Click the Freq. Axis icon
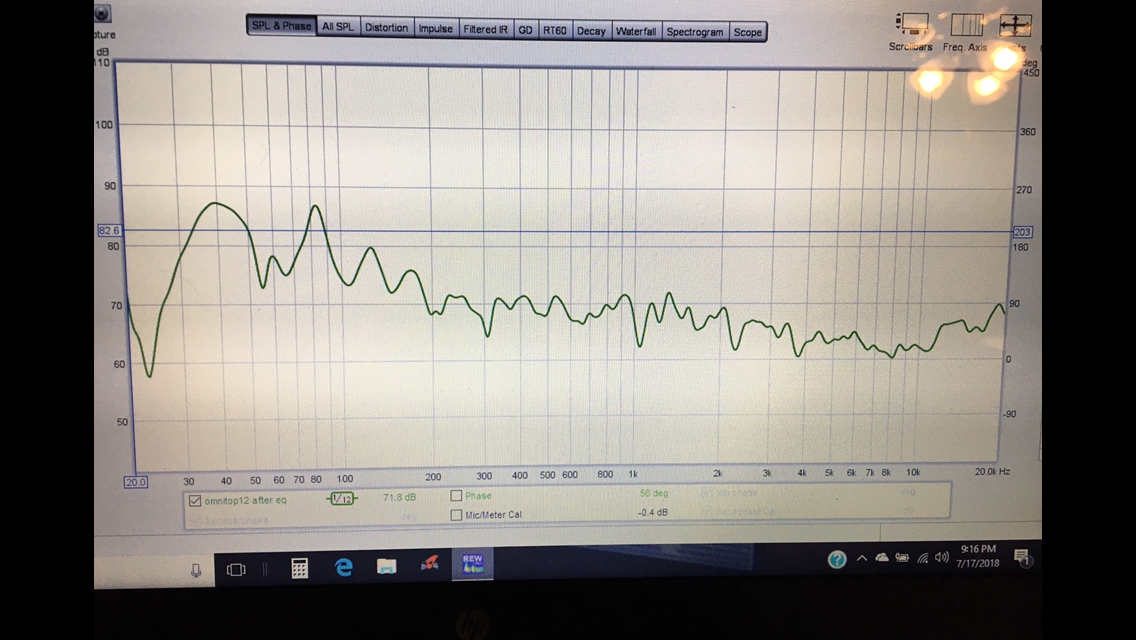 point(966,25)
